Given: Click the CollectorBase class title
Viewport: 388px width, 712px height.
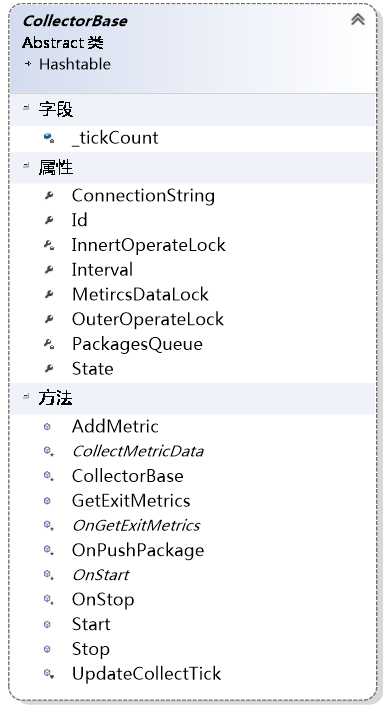Looking at the screenshot, I should (x=75, y=21).
